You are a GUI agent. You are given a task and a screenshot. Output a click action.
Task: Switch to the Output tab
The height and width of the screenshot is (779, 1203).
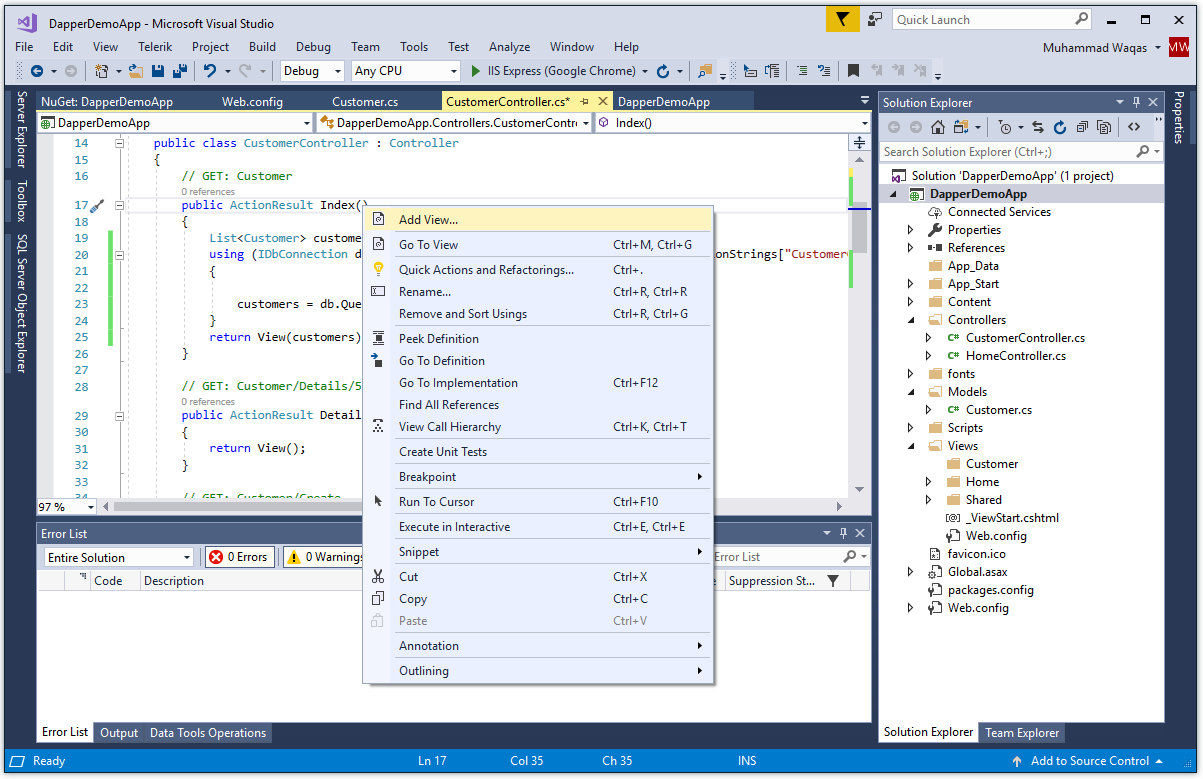coord(119,733)
